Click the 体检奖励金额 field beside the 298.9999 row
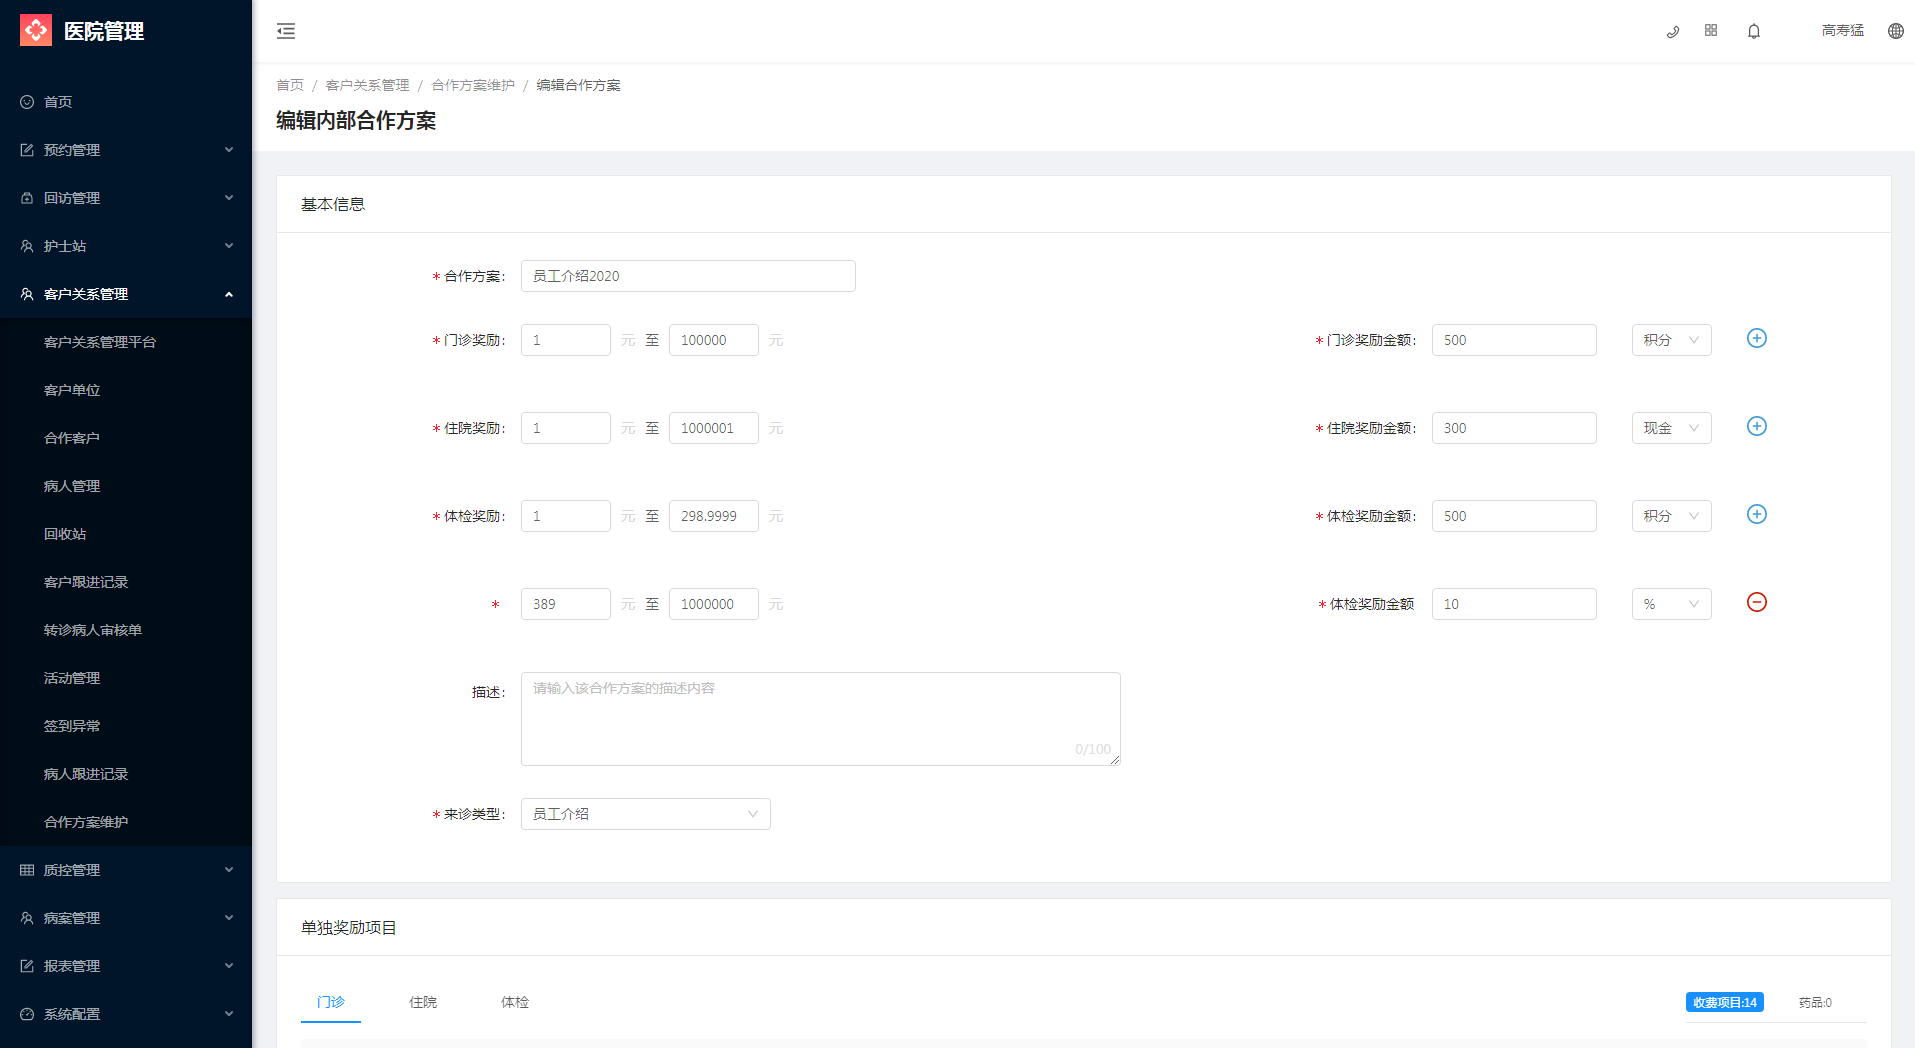The image size is (1915, 1048). (x=1514, y=516)
